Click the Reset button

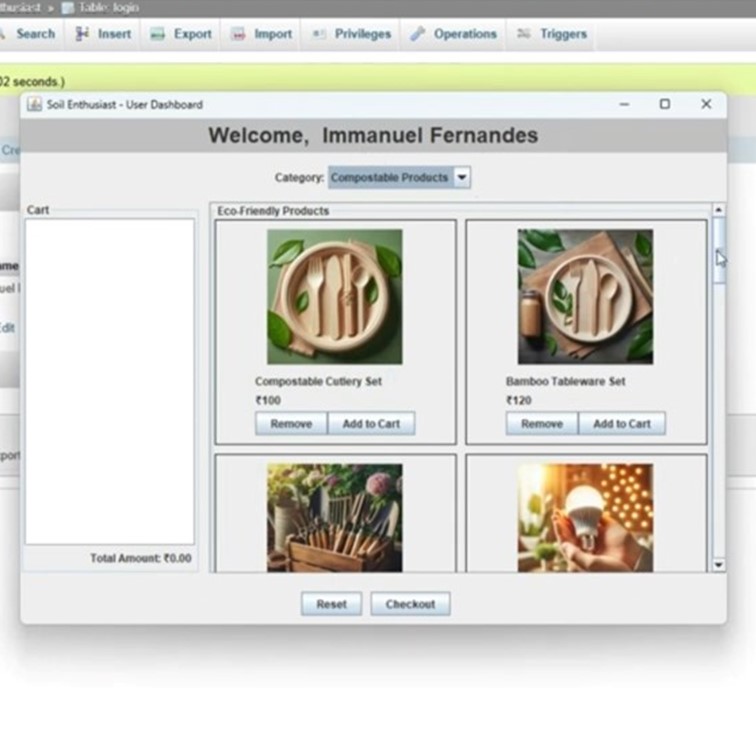(331, 604)
